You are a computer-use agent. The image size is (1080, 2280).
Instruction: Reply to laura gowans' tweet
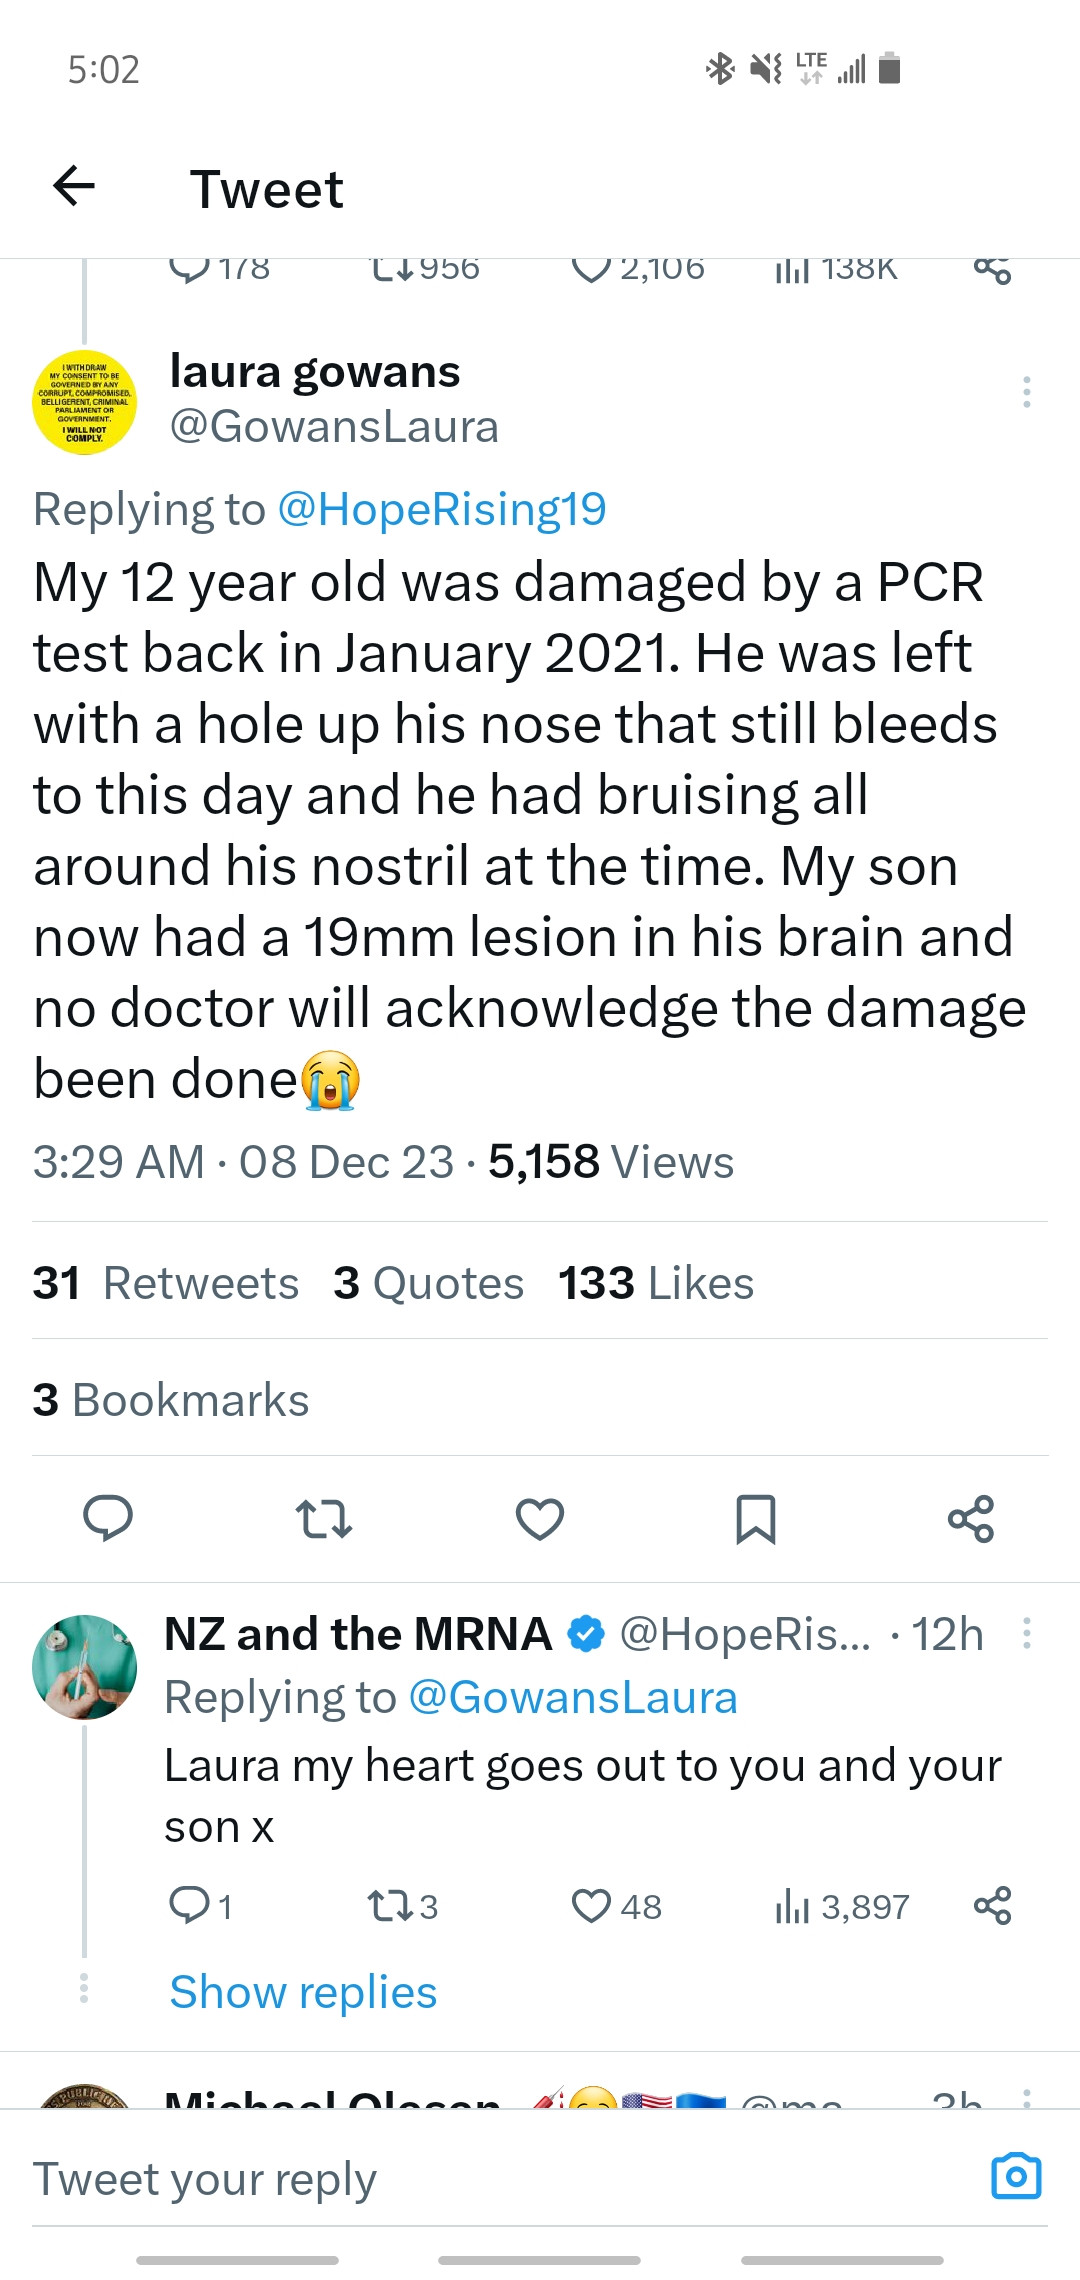pyautogui.click(x=108, y=1518)
